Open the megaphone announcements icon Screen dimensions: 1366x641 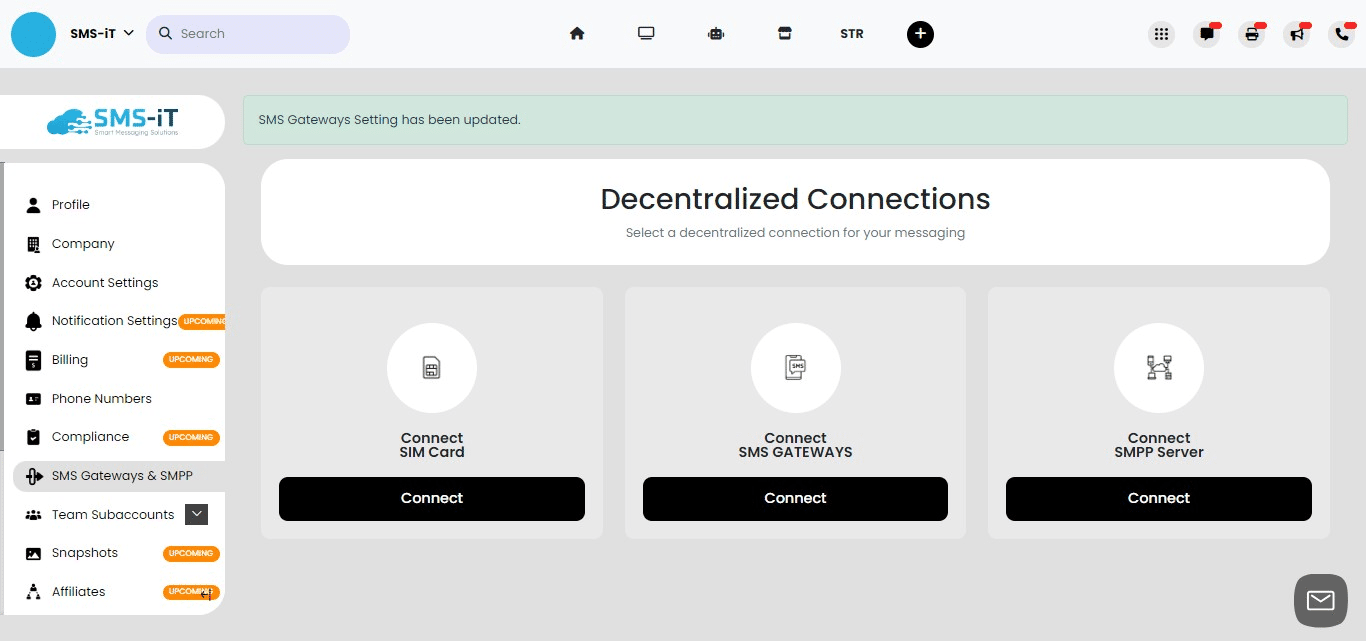[1296, 34]
